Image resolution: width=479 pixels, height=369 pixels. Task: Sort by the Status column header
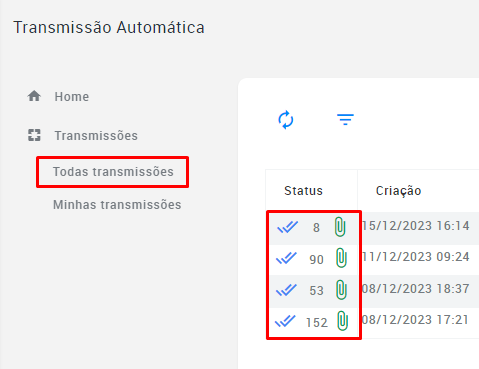[303, 191]
